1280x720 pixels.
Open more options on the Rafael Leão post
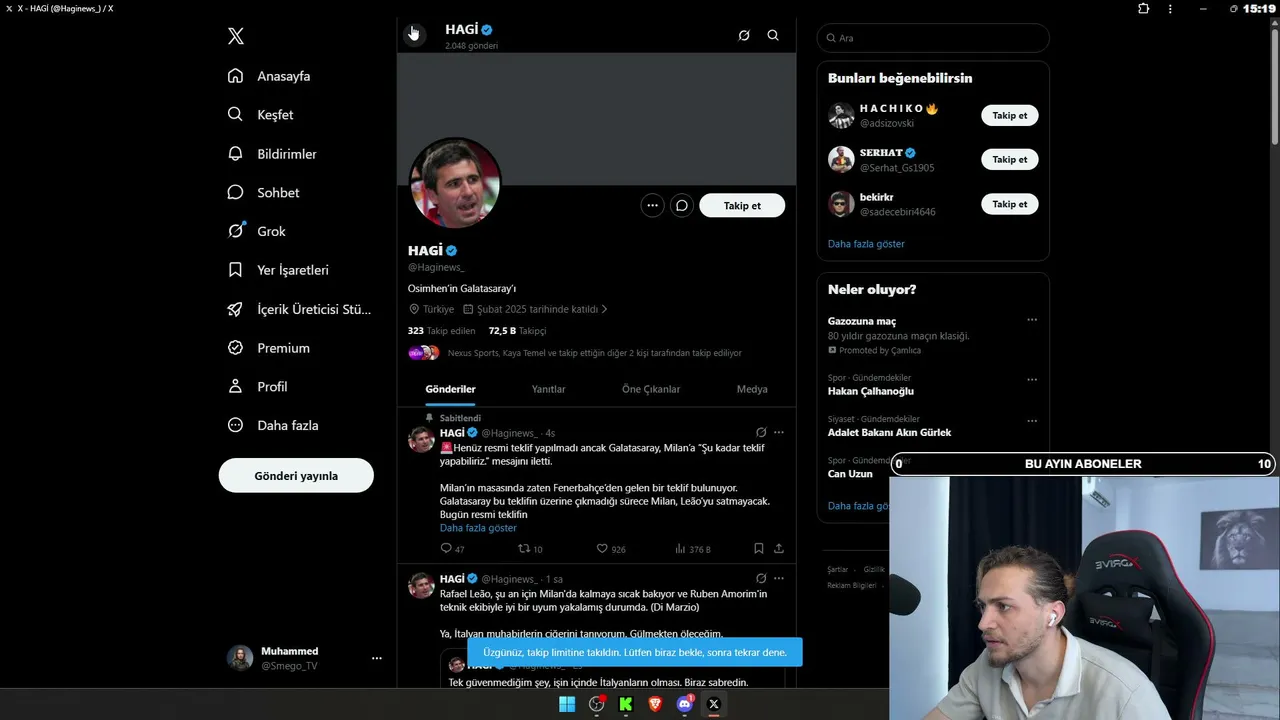point(779,578)
